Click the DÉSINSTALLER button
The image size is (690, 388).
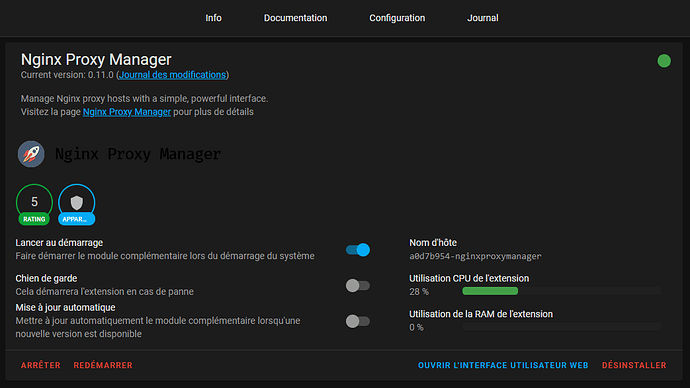coord(634,365)
